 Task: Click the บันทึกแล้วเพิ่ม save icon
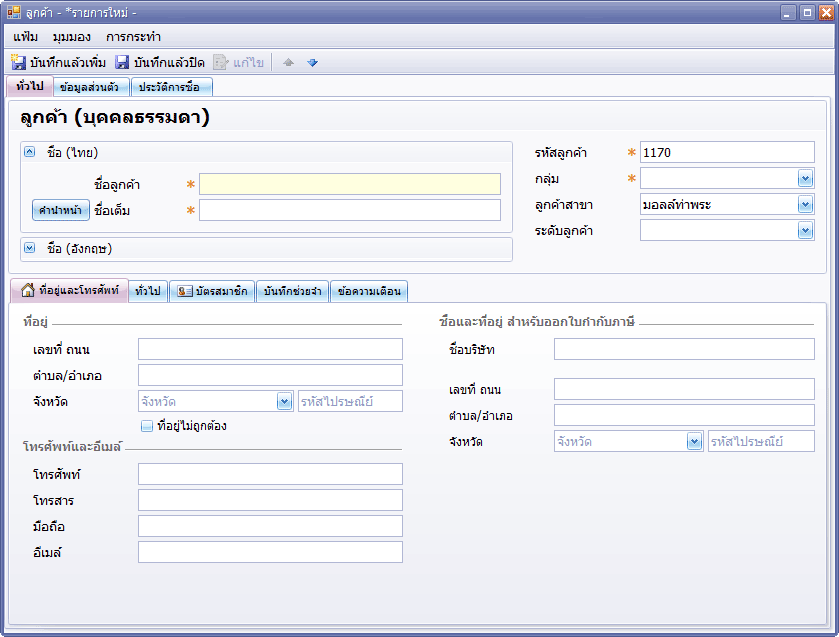[x=18, y=62]
